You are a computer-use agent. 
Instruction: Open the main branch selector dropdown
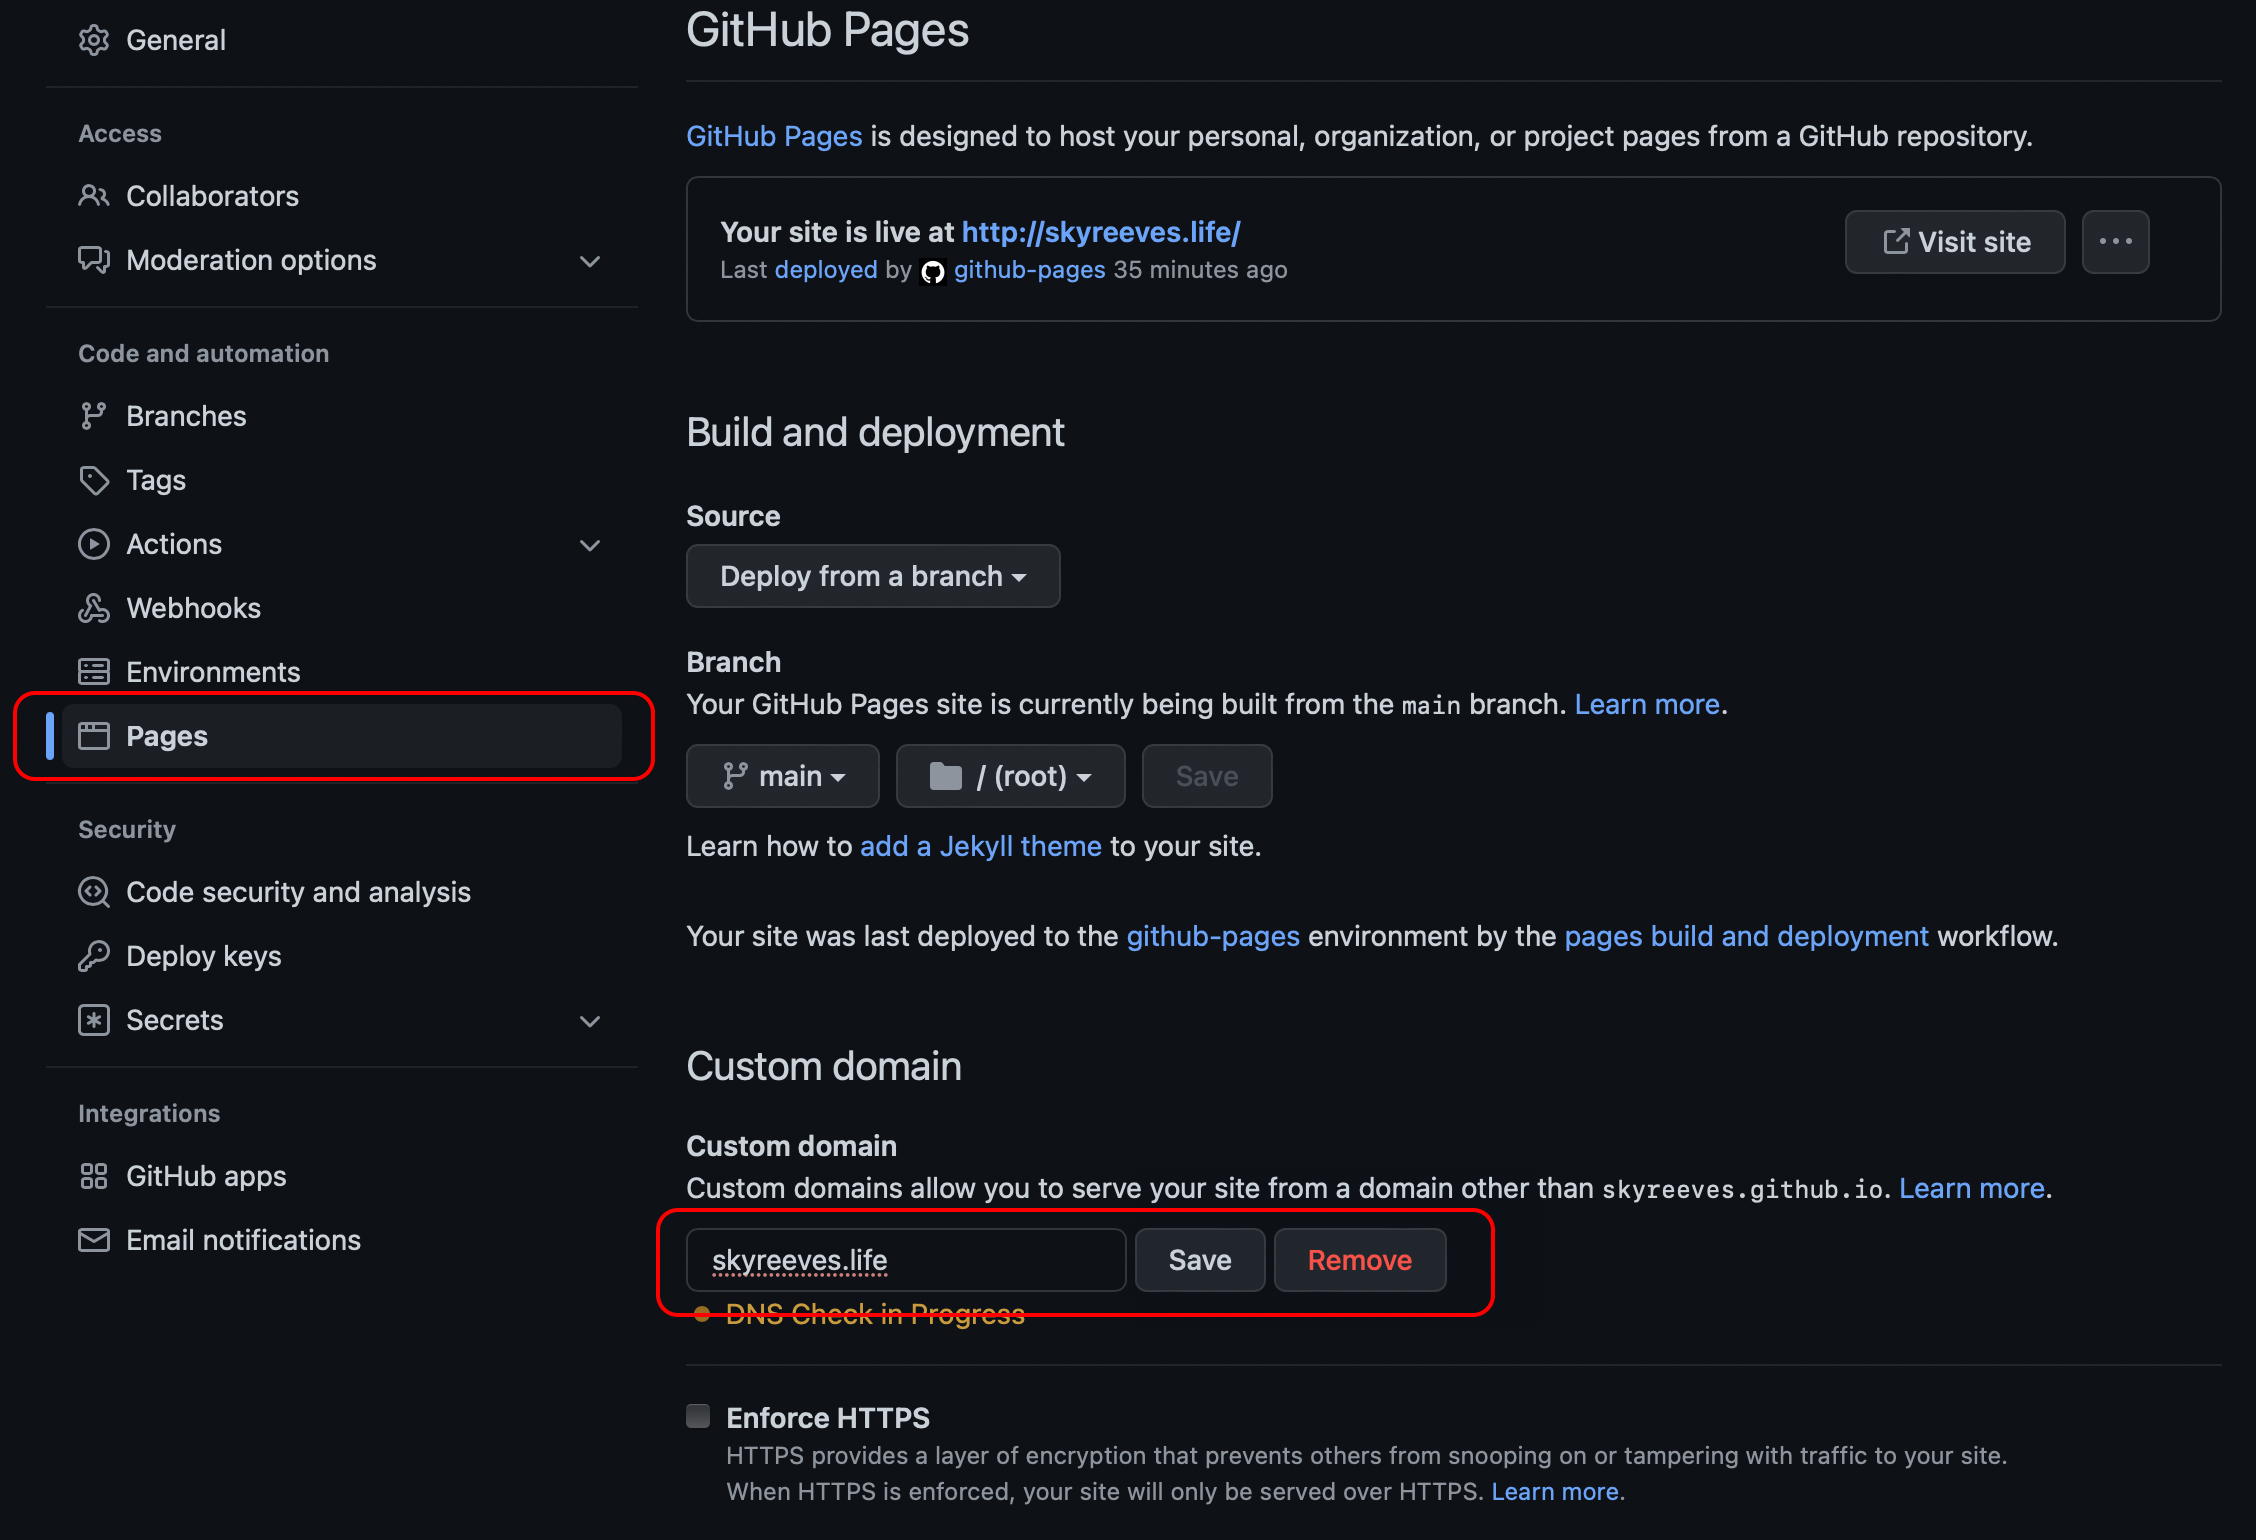[783, 776]
